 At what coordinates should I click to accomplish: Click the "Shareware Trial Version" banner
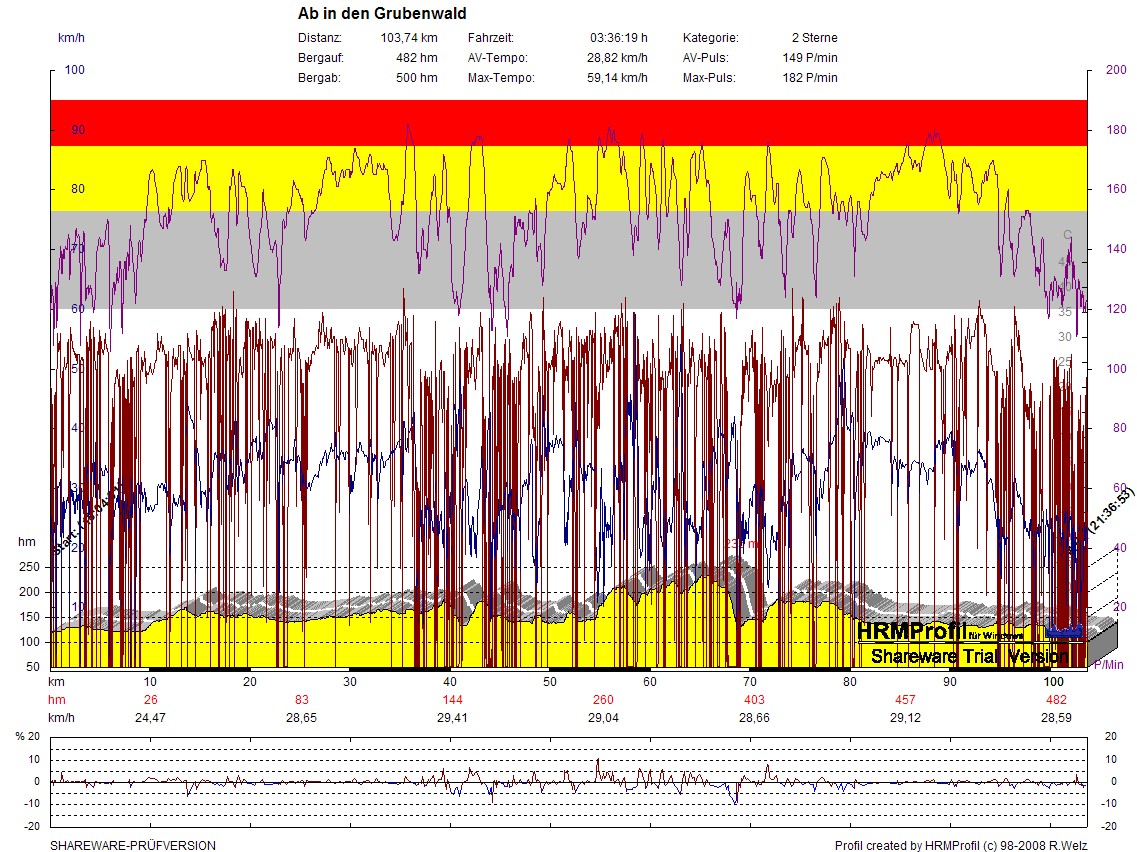pyautogui.click(x=969, y=656)
